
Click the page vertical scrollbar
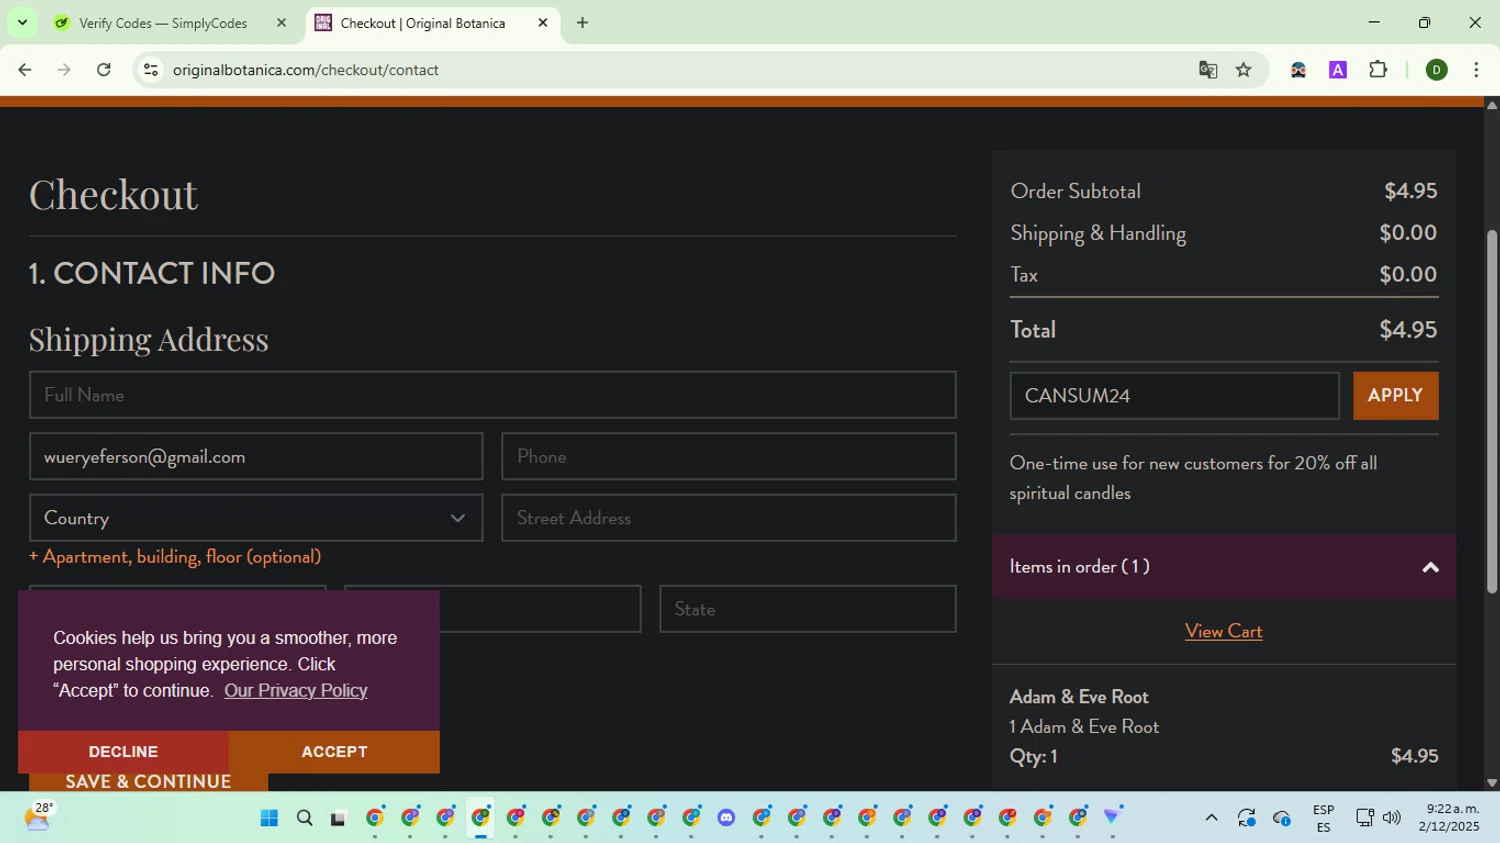pyautogui.click(x=1492, y=412)
